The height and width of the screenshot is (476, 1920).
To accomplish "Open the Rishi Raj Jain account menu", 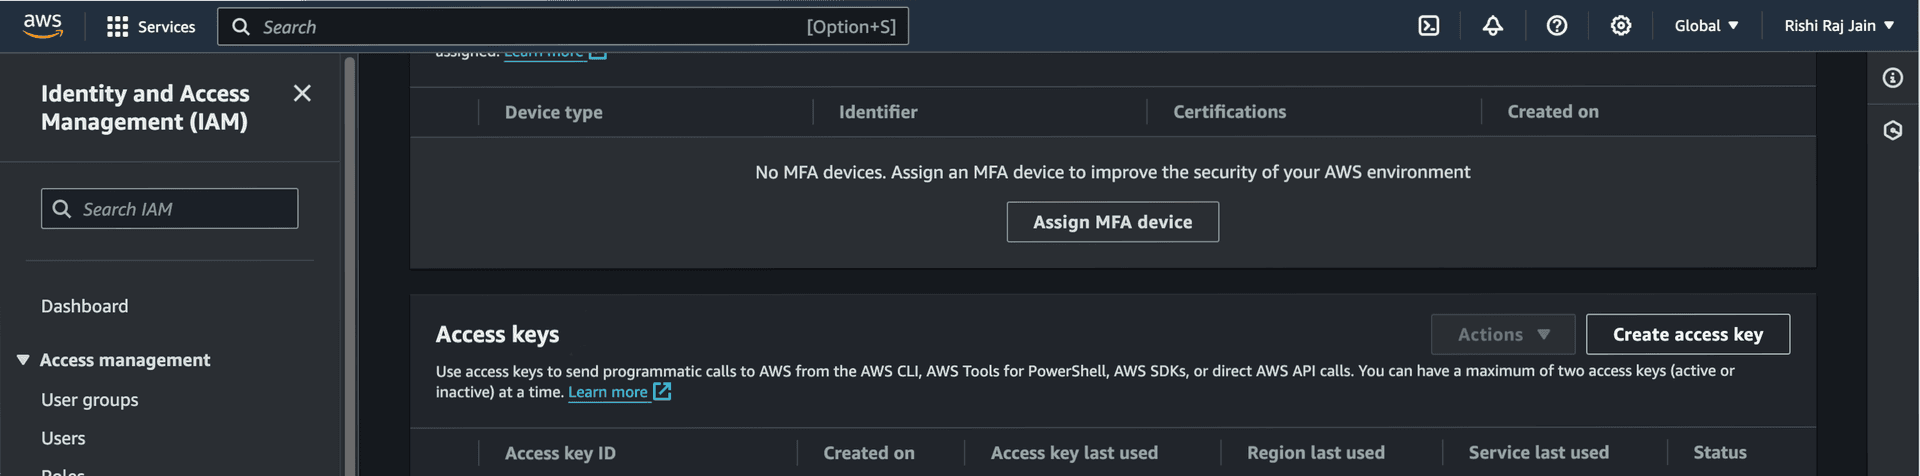I will click(x=1839, y=26).
